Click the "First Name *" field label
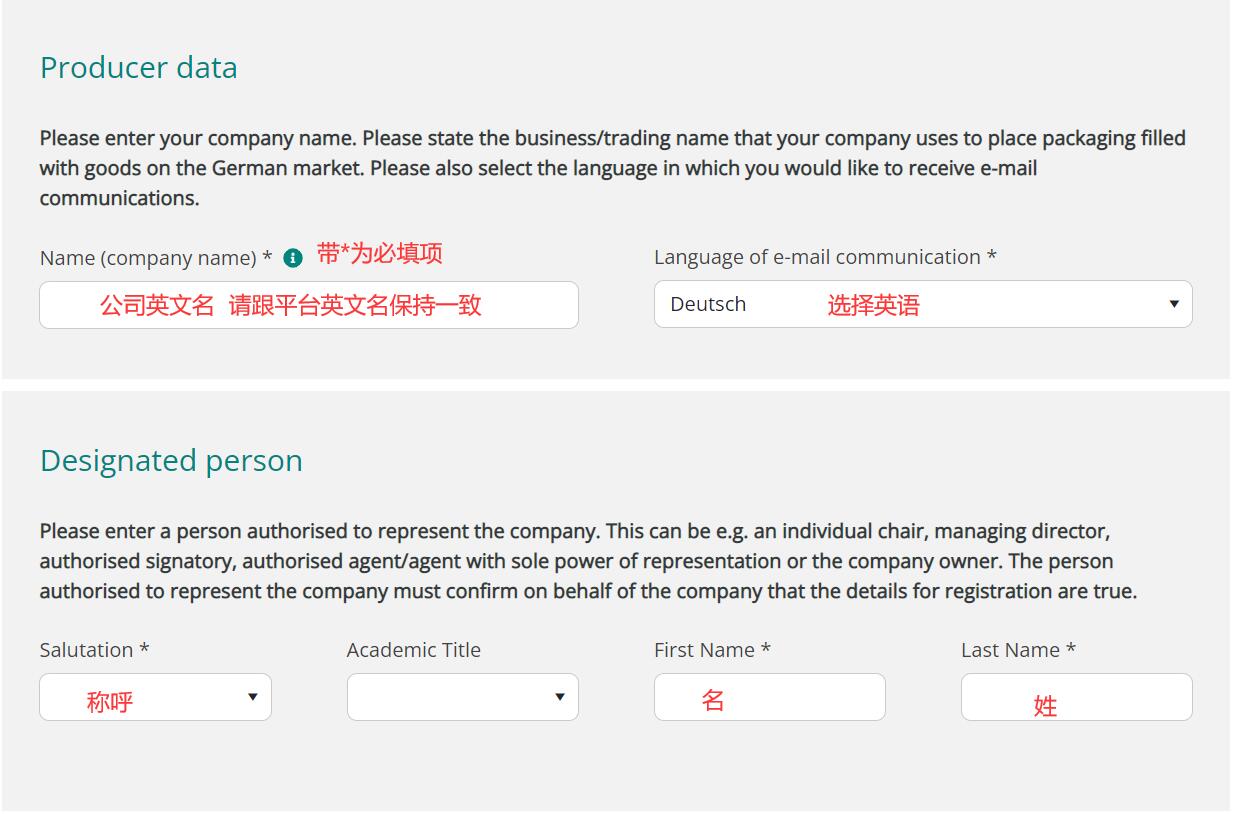 coord(712,650)
